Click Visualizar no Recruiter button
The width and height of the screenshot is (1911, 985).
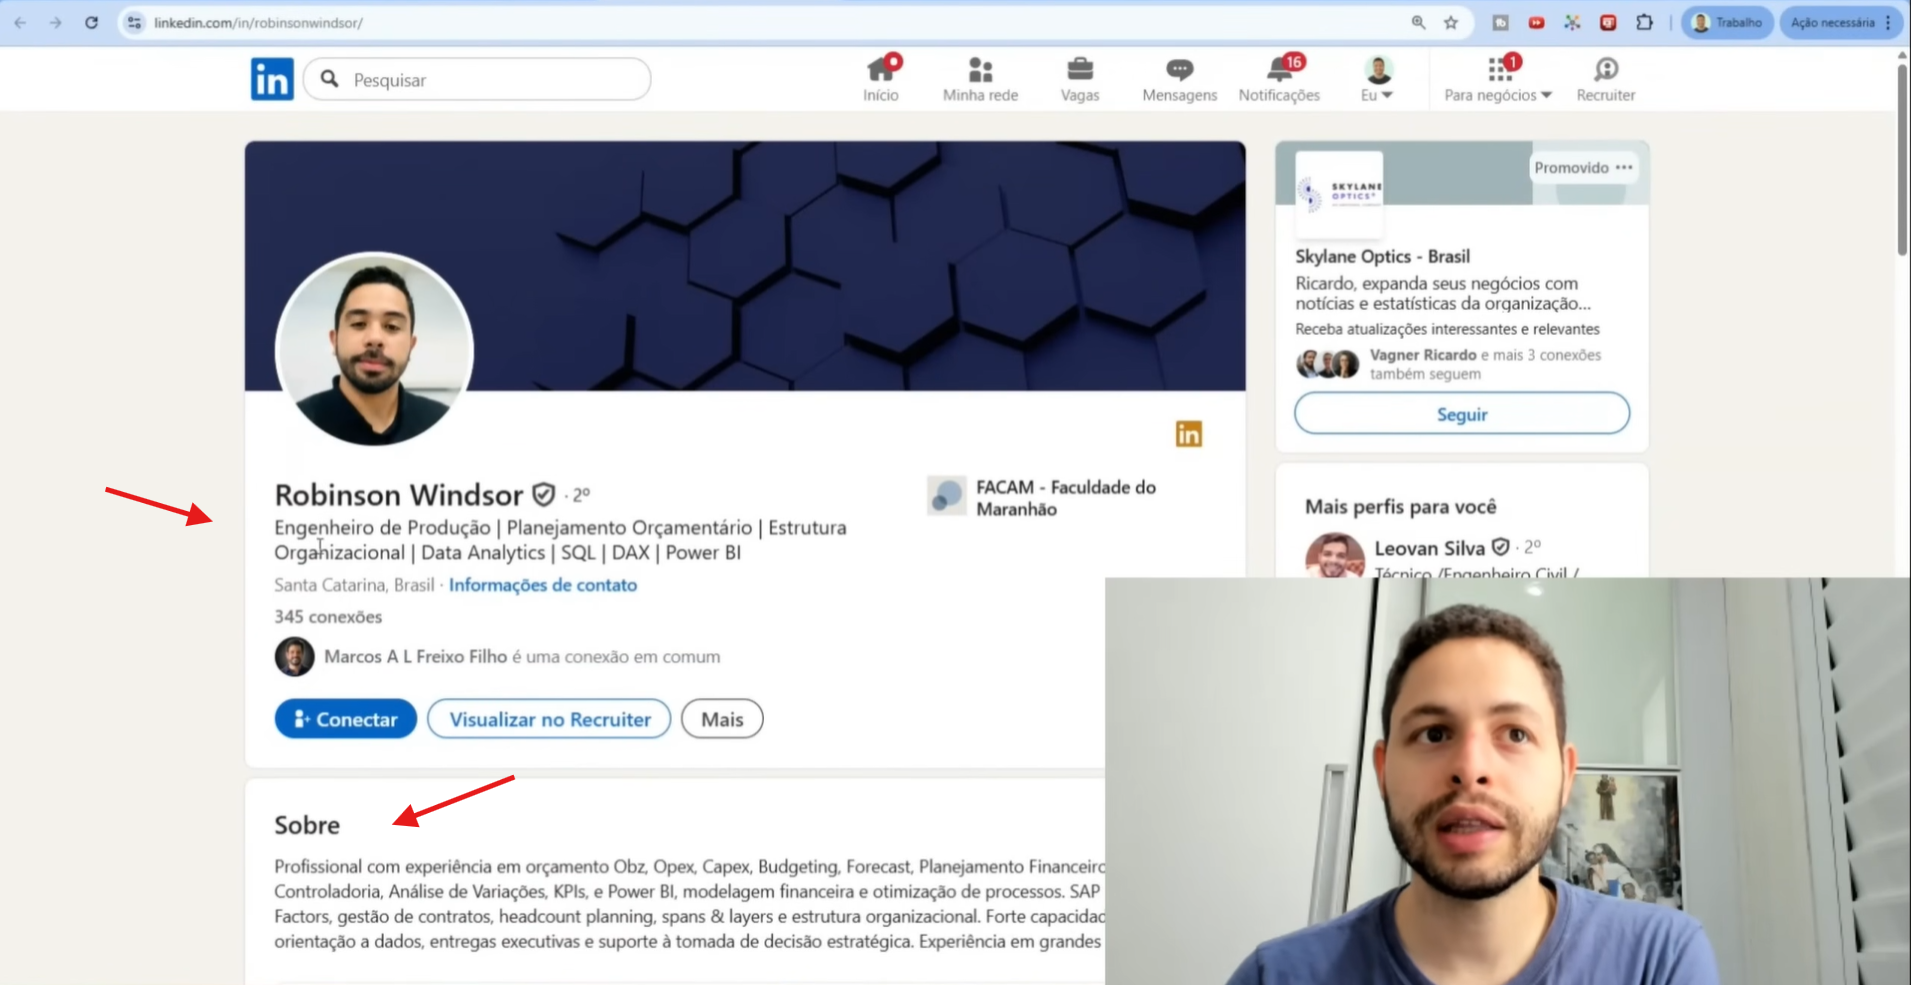pos(549,719)
